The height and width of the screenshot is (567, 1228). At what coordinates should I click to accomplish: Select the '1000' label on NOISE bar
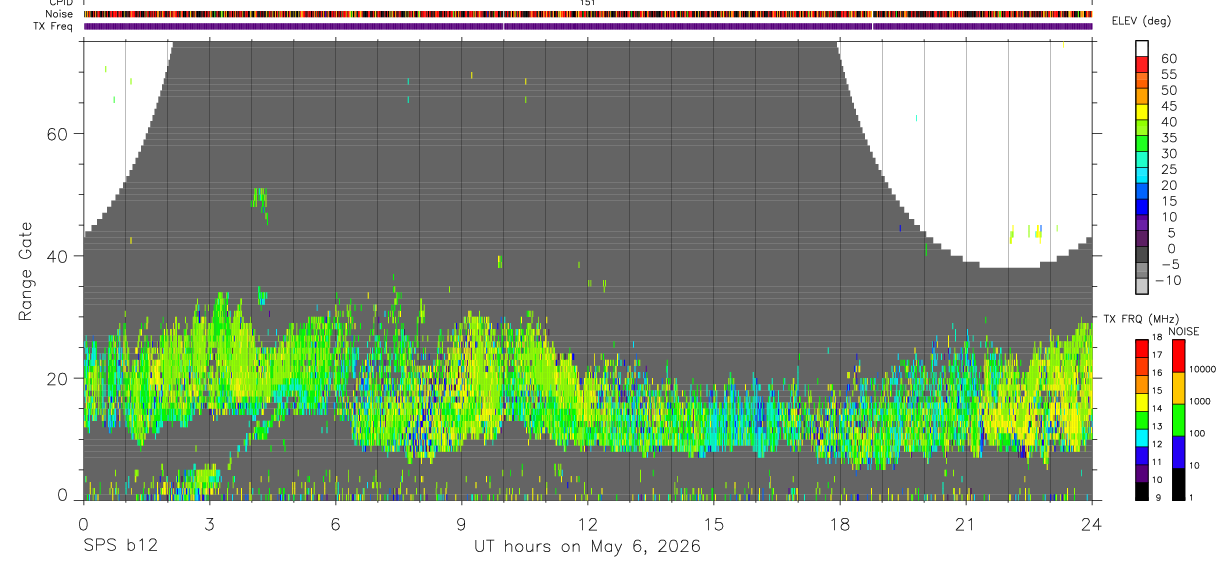tap(1199, 402)
